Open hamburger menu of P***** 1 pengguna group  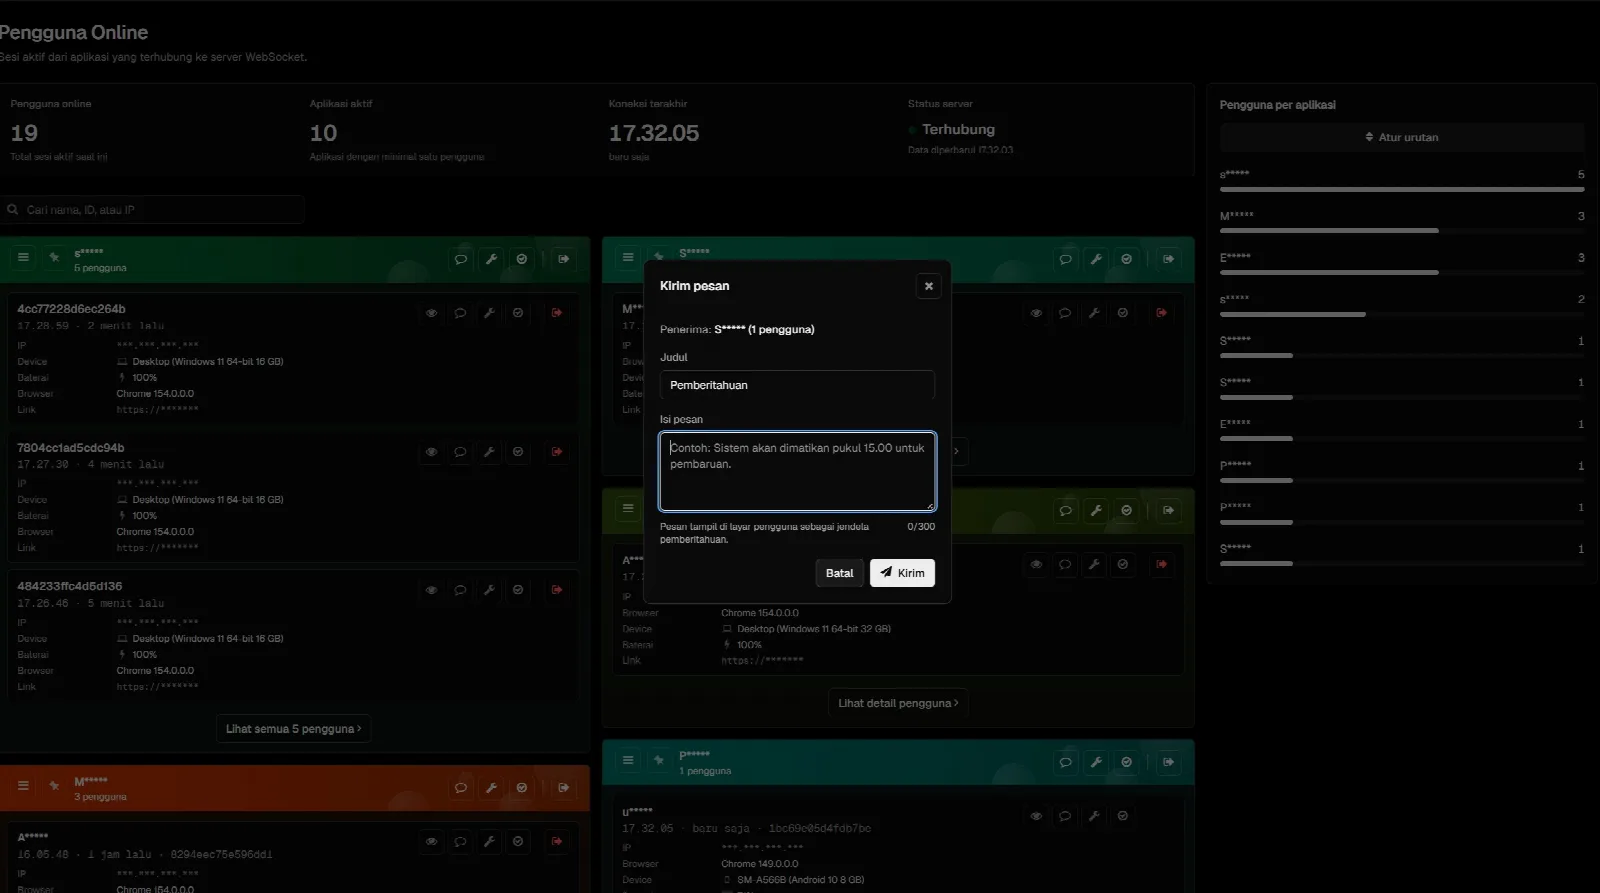[628, 760]
